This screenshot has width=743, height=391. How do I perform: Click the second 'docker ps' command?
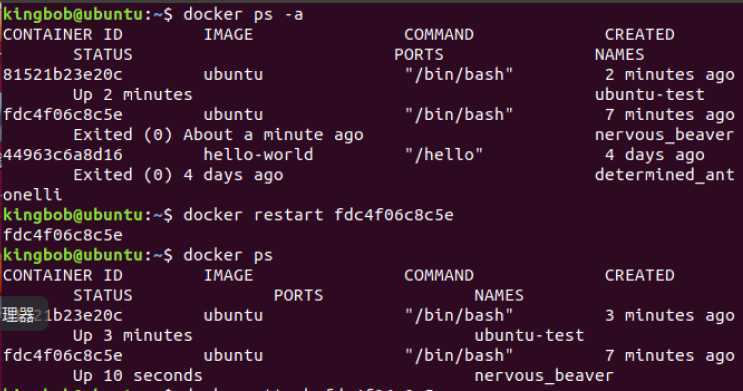228,255
